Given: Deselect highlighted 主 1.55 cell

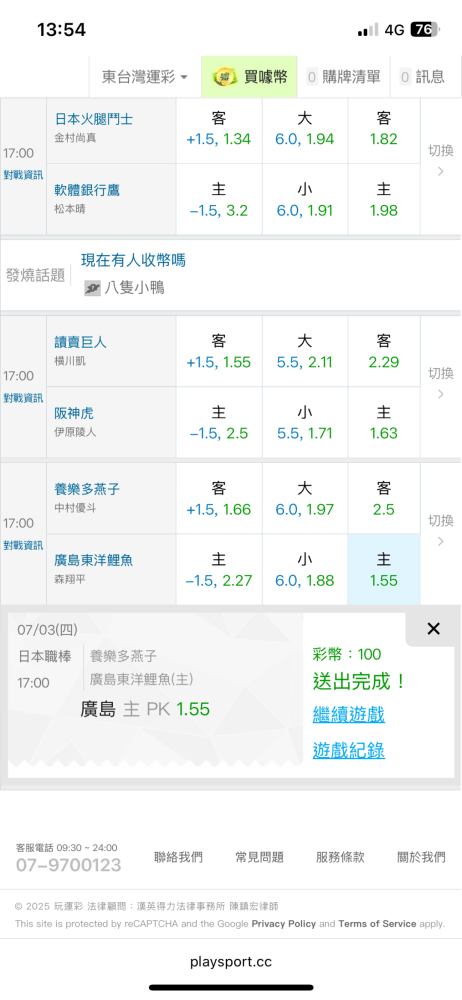Looking at the screenshot, I should [384, 570].
